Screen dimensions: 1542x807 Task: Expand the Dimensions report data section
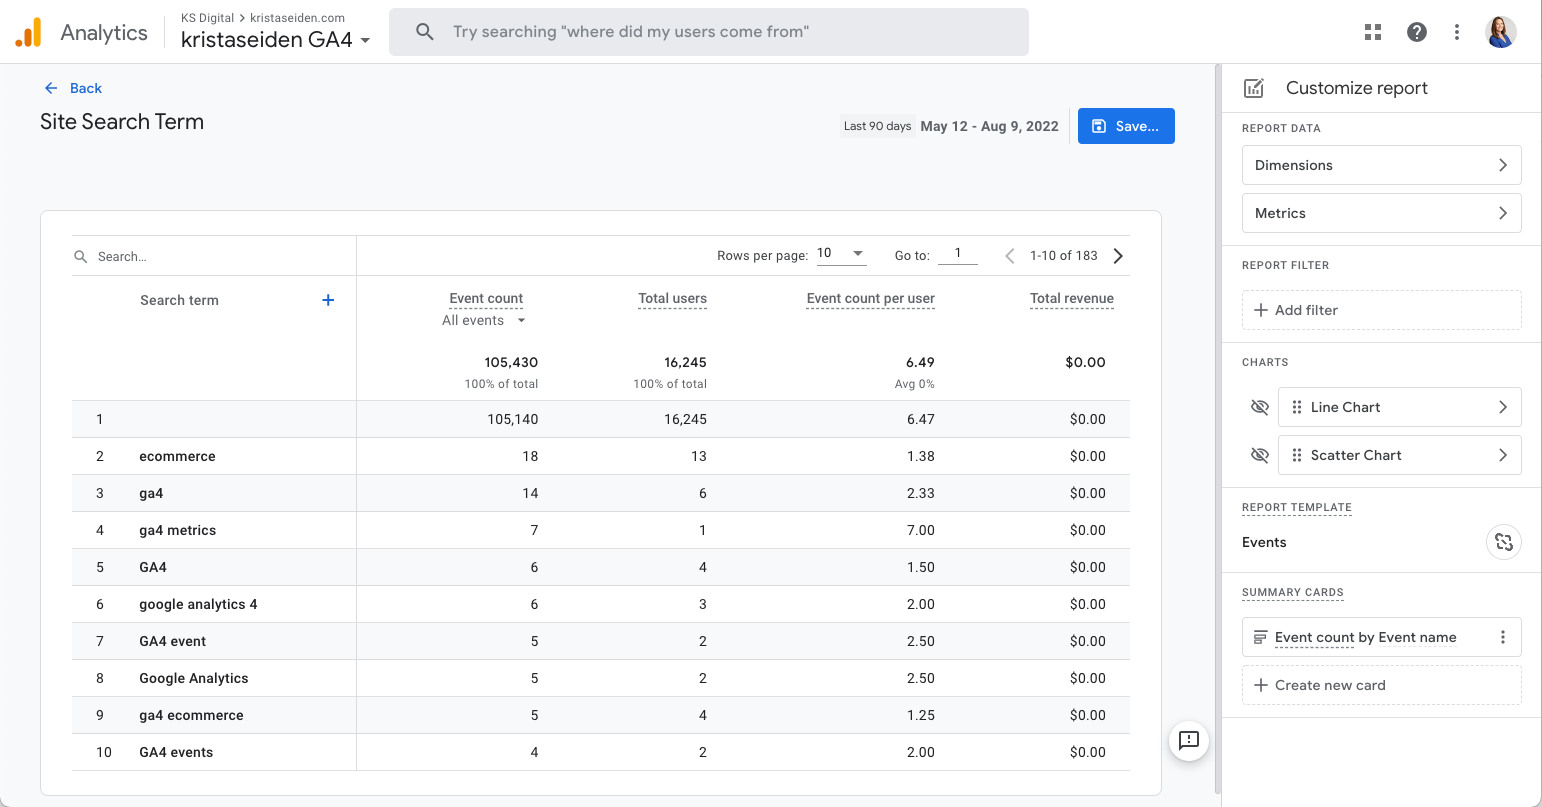(1381, 165)
